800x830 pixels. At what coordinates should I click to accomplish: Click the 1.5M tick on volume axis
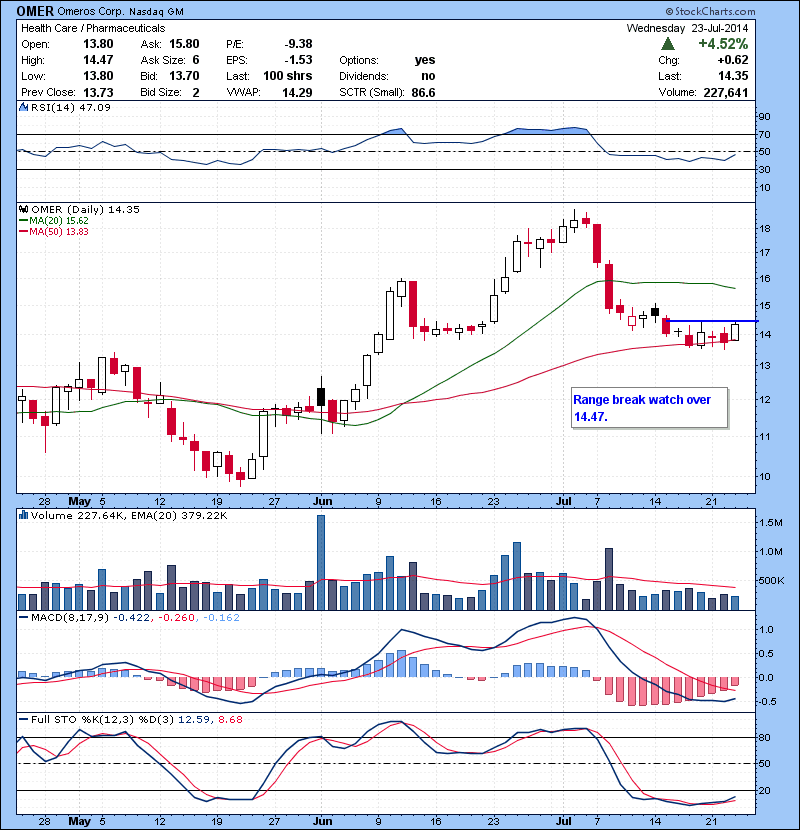(x=771, y=522)
